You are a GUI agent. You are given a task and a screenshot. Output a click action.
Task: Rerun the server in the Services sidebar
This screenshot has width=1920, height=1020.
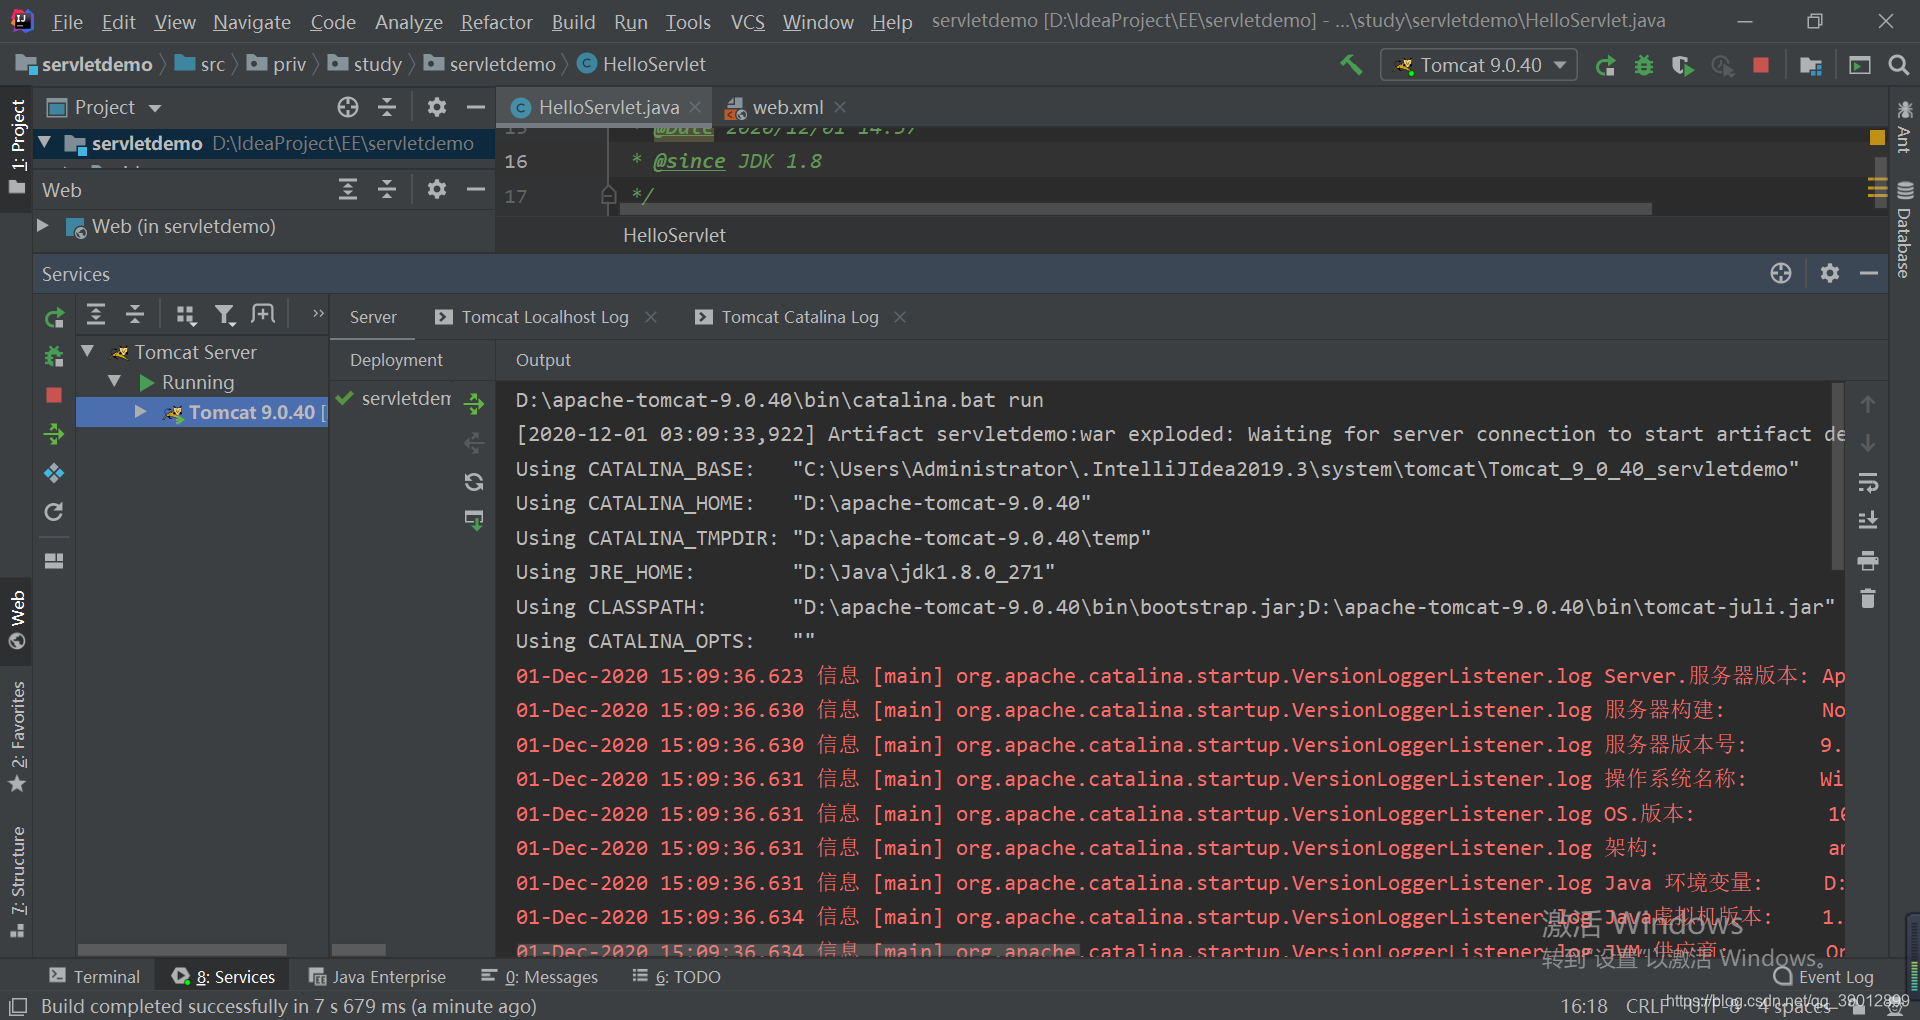point(54,318)
